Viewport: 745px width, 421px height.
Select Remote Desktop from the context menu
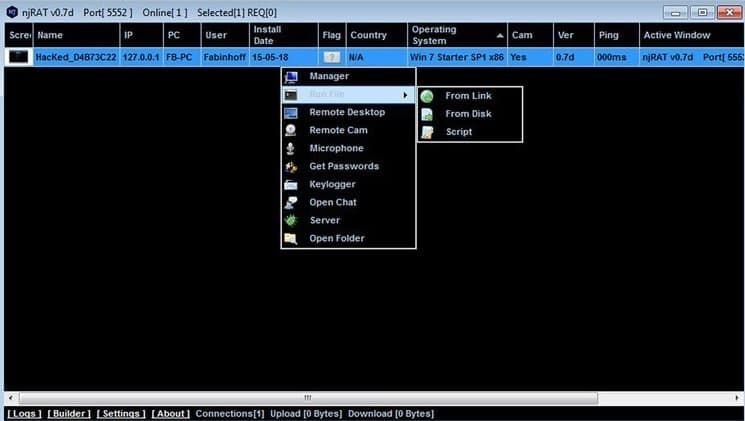click(348, 112)
